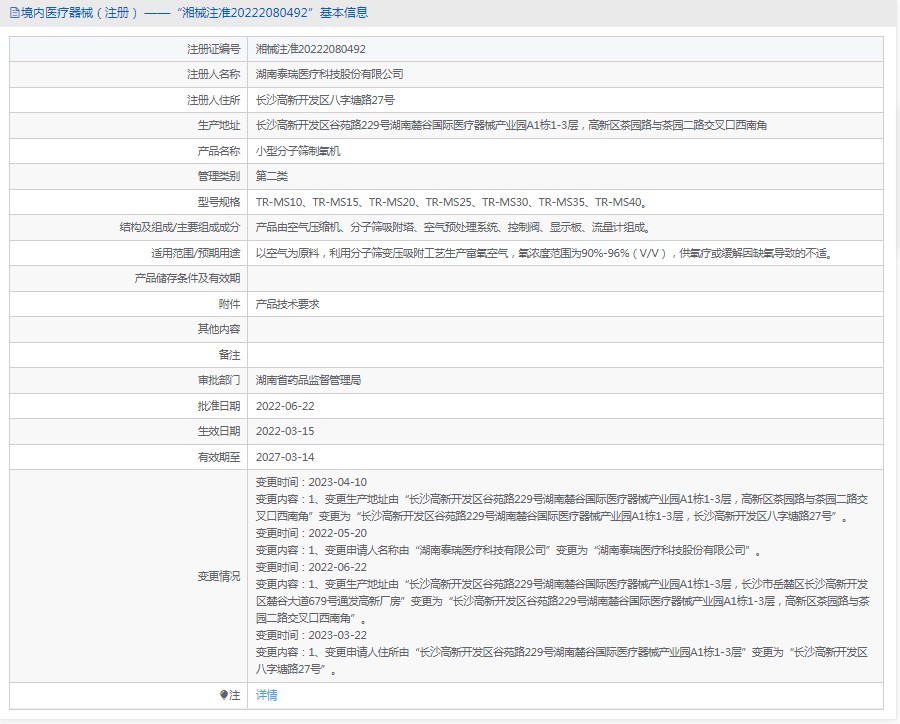Click address value 长沙高新开发区八字塘路27号
The image size is (900, 724).
click(x=325, y=100)
